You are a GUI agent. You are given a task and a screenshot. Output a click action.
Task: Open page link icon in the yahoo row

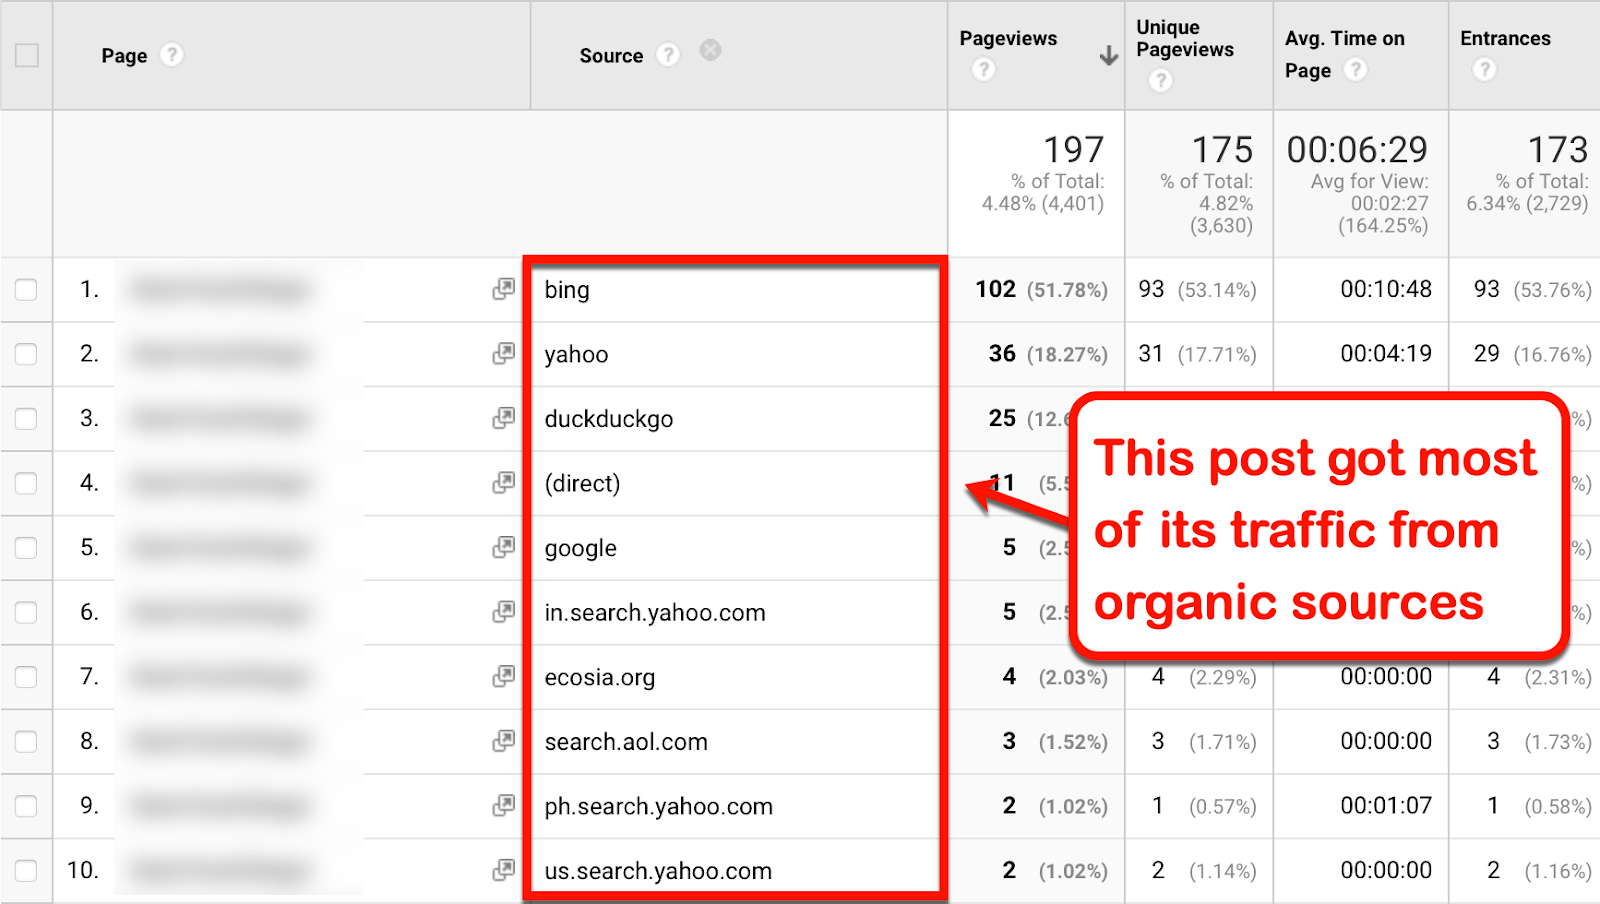(x=504, y=353)
